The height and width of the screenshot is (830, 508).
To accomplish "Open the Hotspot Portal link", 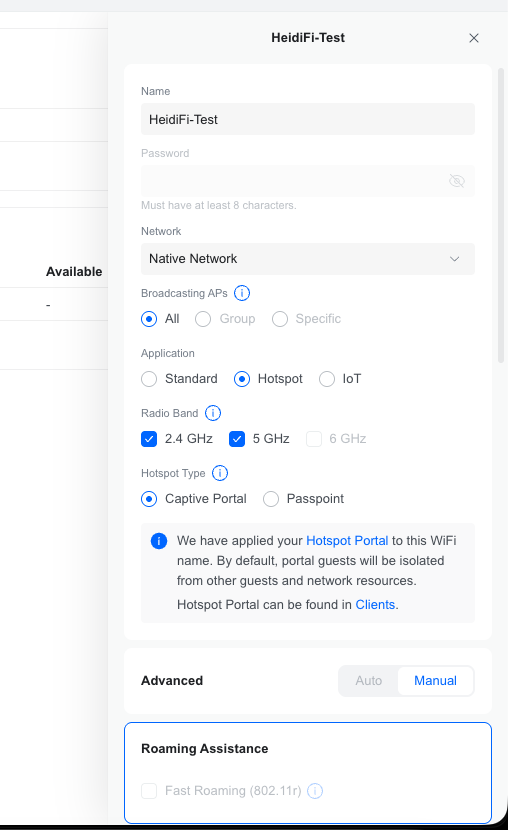I will [x=347, y=540].
